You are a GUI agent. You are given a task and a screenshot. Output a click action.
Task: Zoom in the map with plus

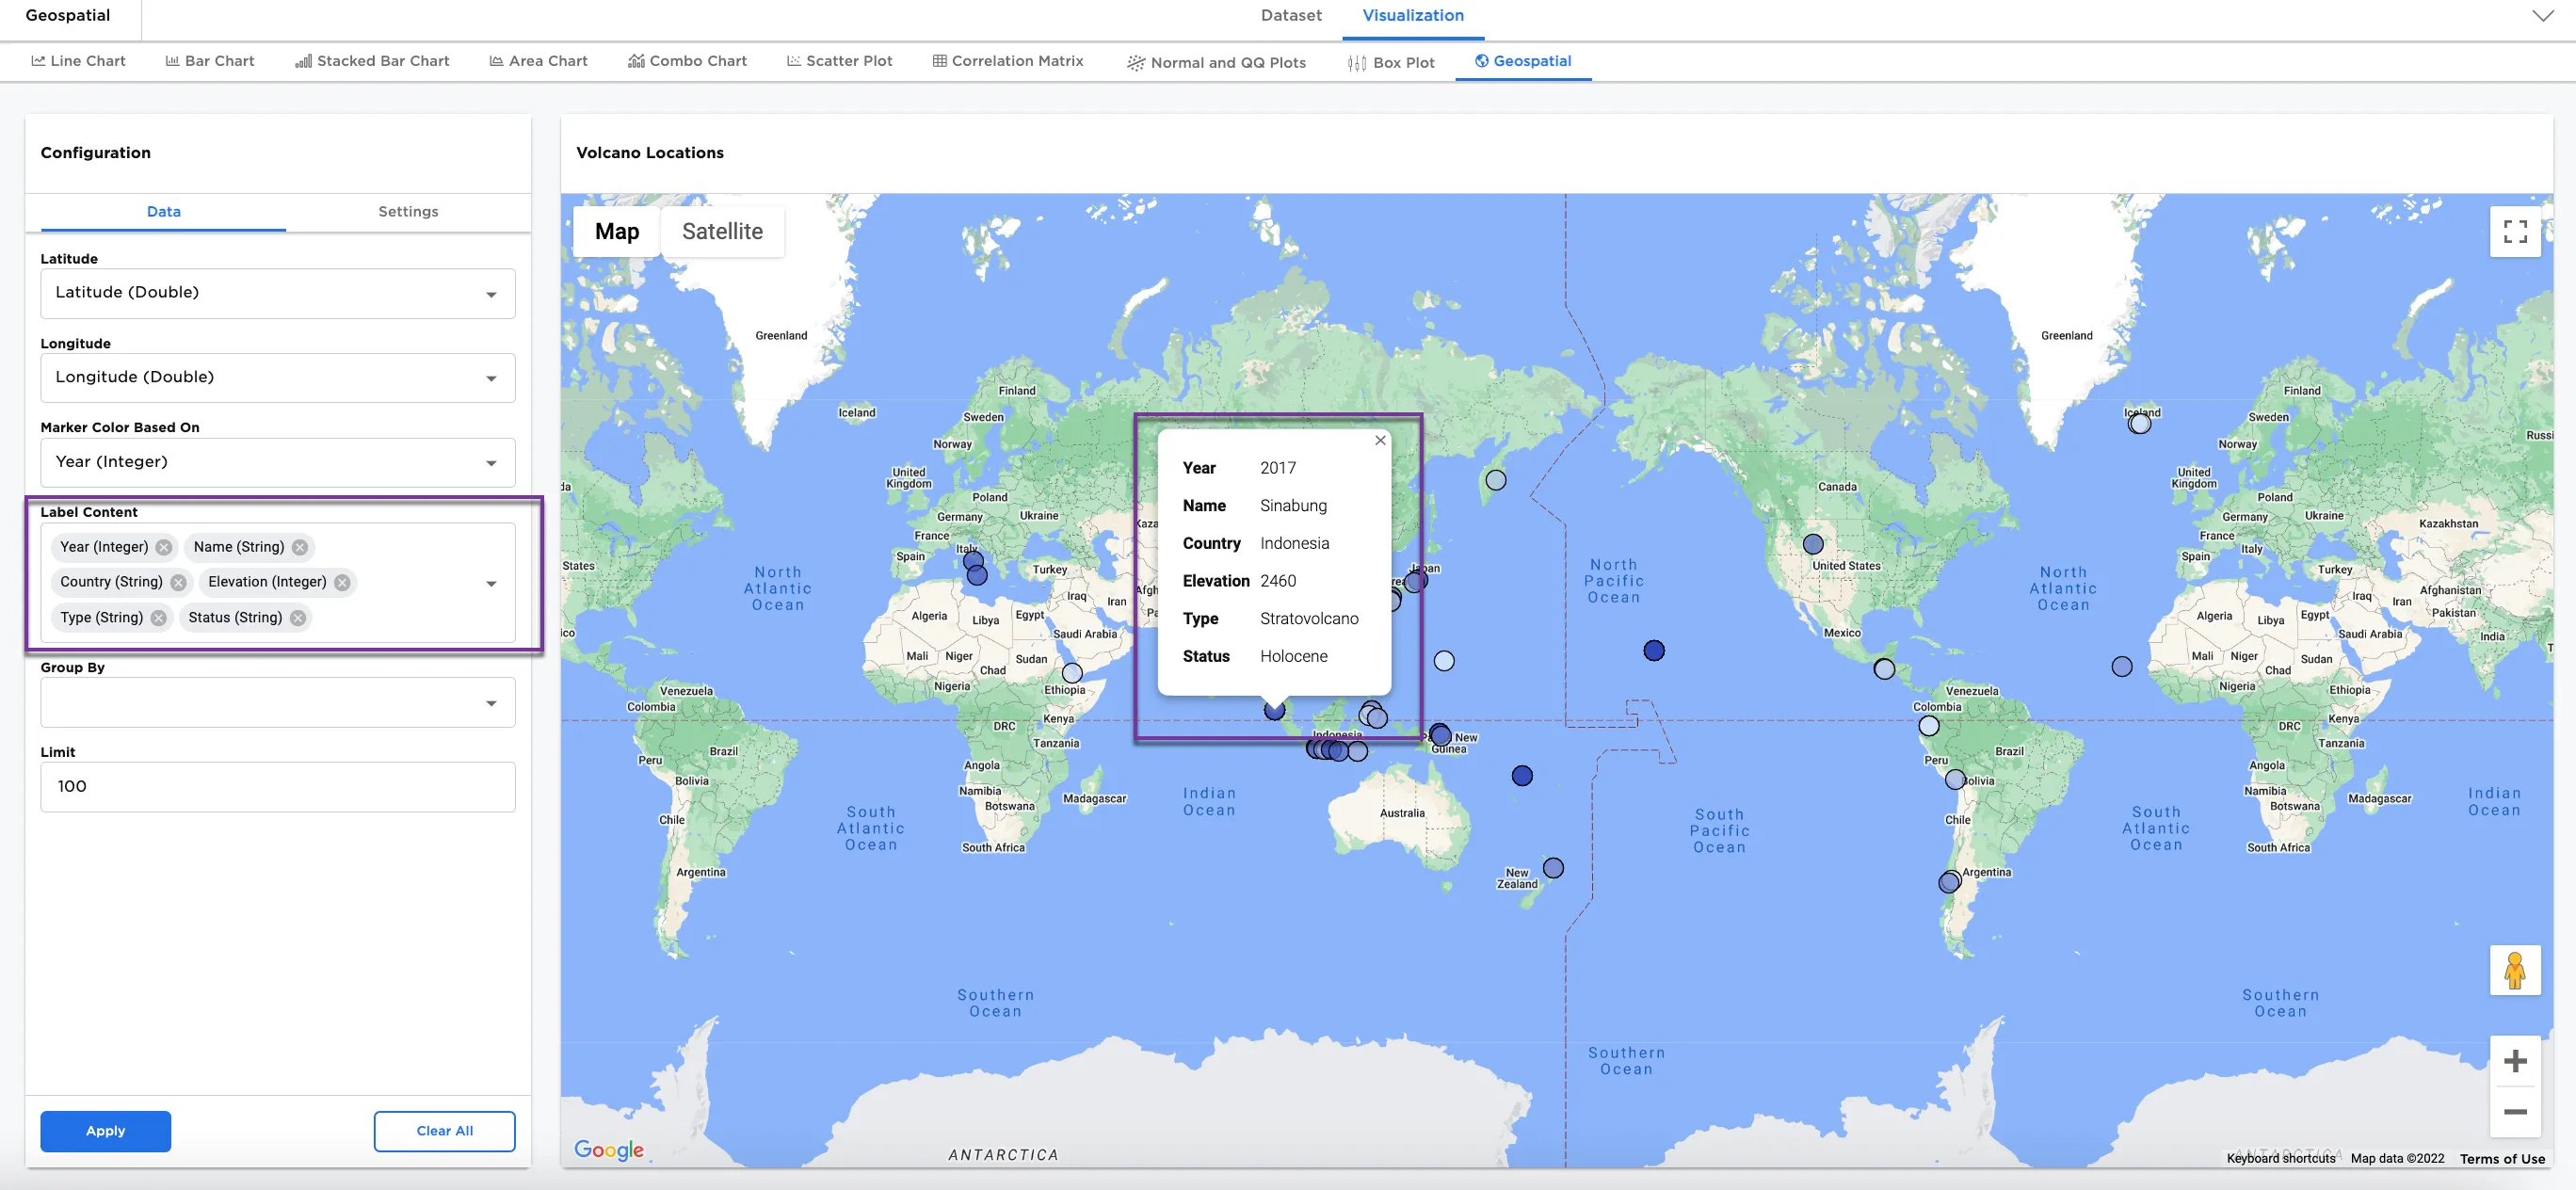coord(2514,1061)
